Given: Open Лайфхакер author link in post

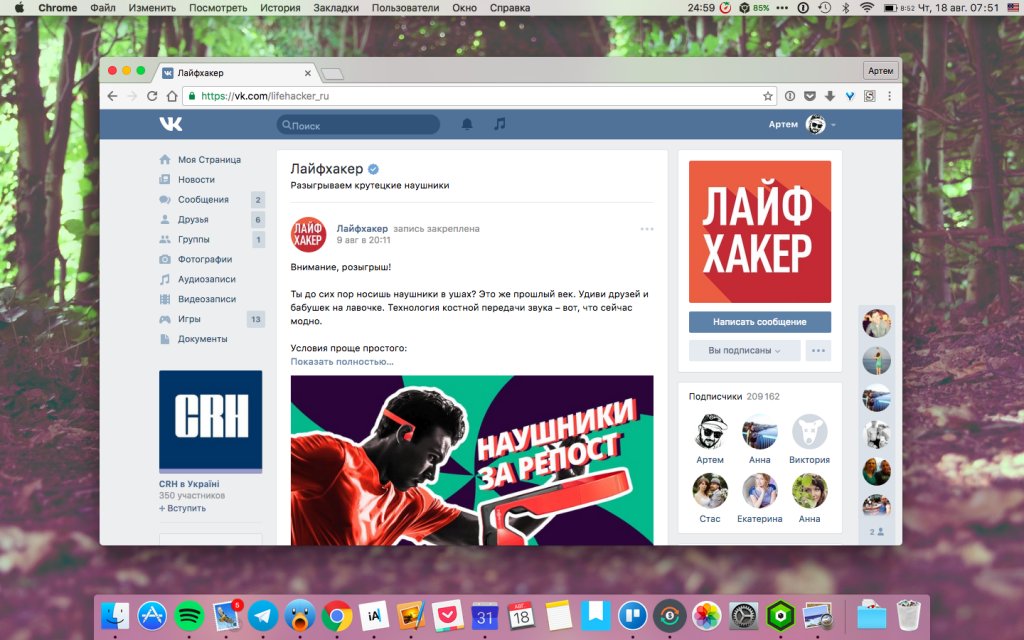Looking at the screenshot, I should point(362,229).
